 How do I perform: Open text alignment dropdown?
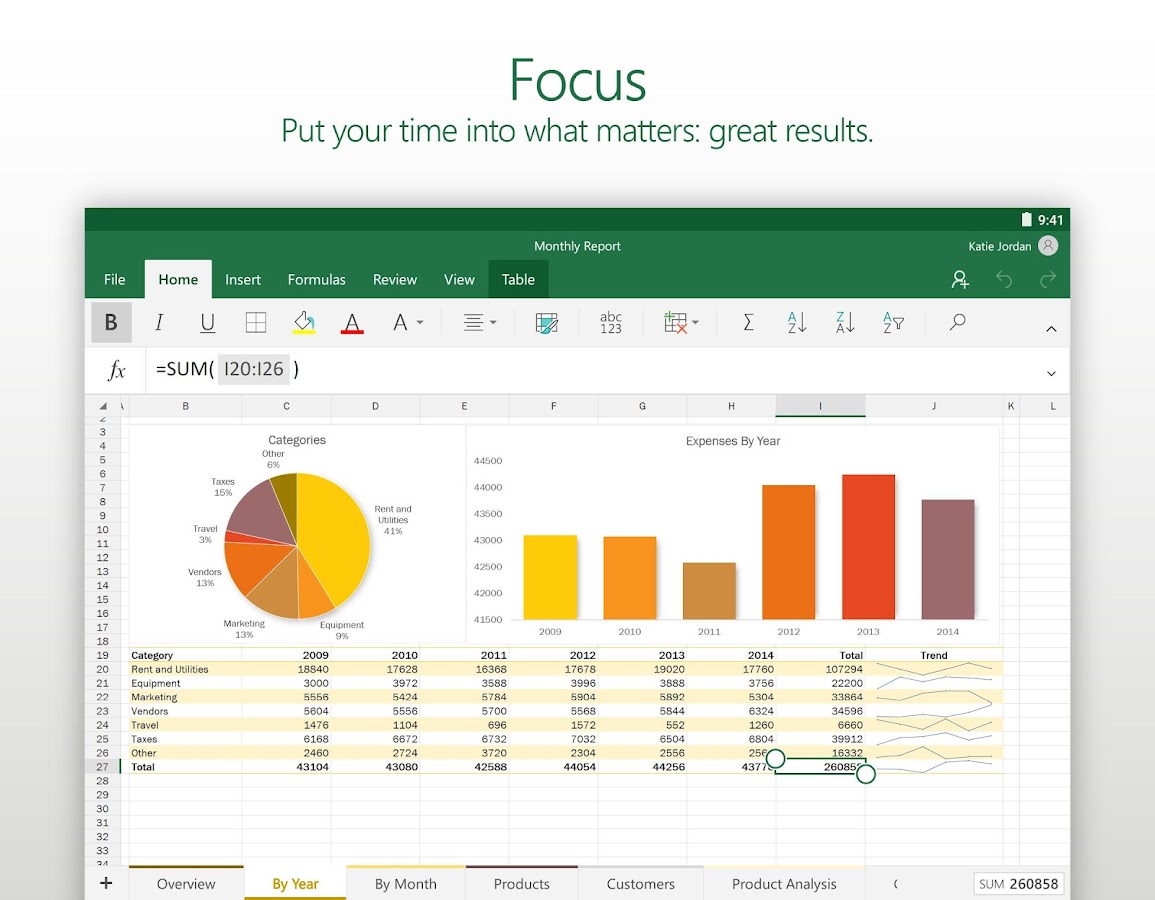[x=480, y=323]
